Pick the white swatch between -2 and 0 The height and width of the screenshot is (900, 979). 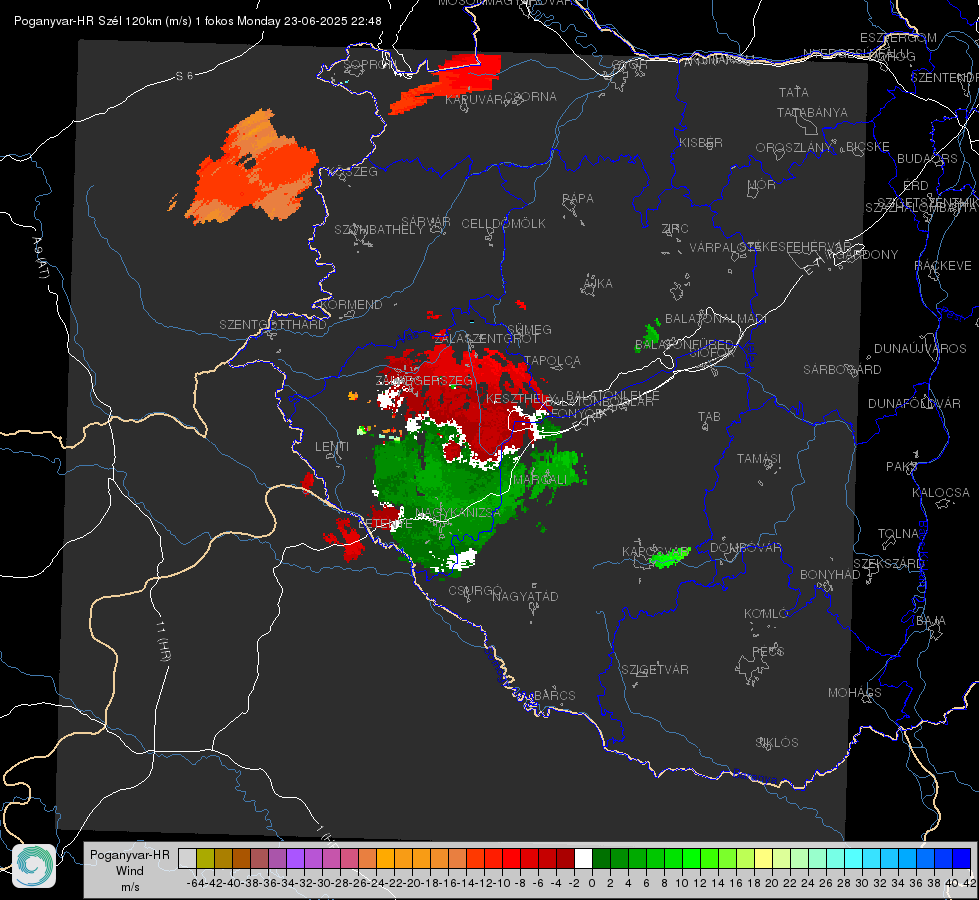pyautogui.click(x=583, y=859)
